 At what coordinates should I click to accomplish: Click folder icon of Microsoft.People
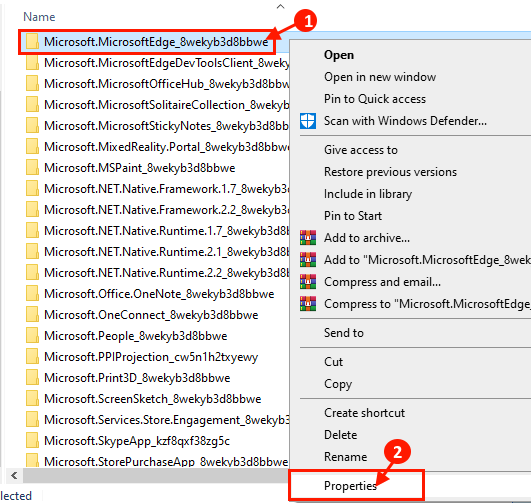pos(33,336)
